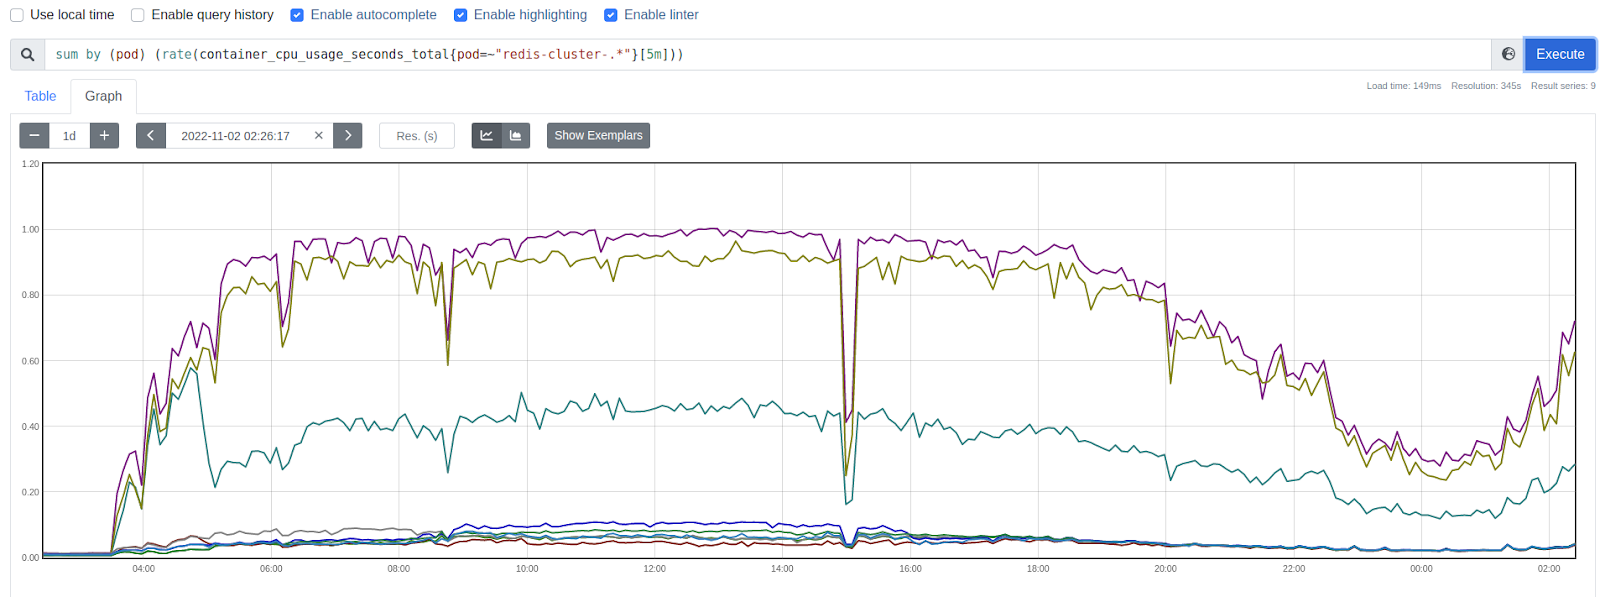Increase the time range with plus button

tap(104, 135)
